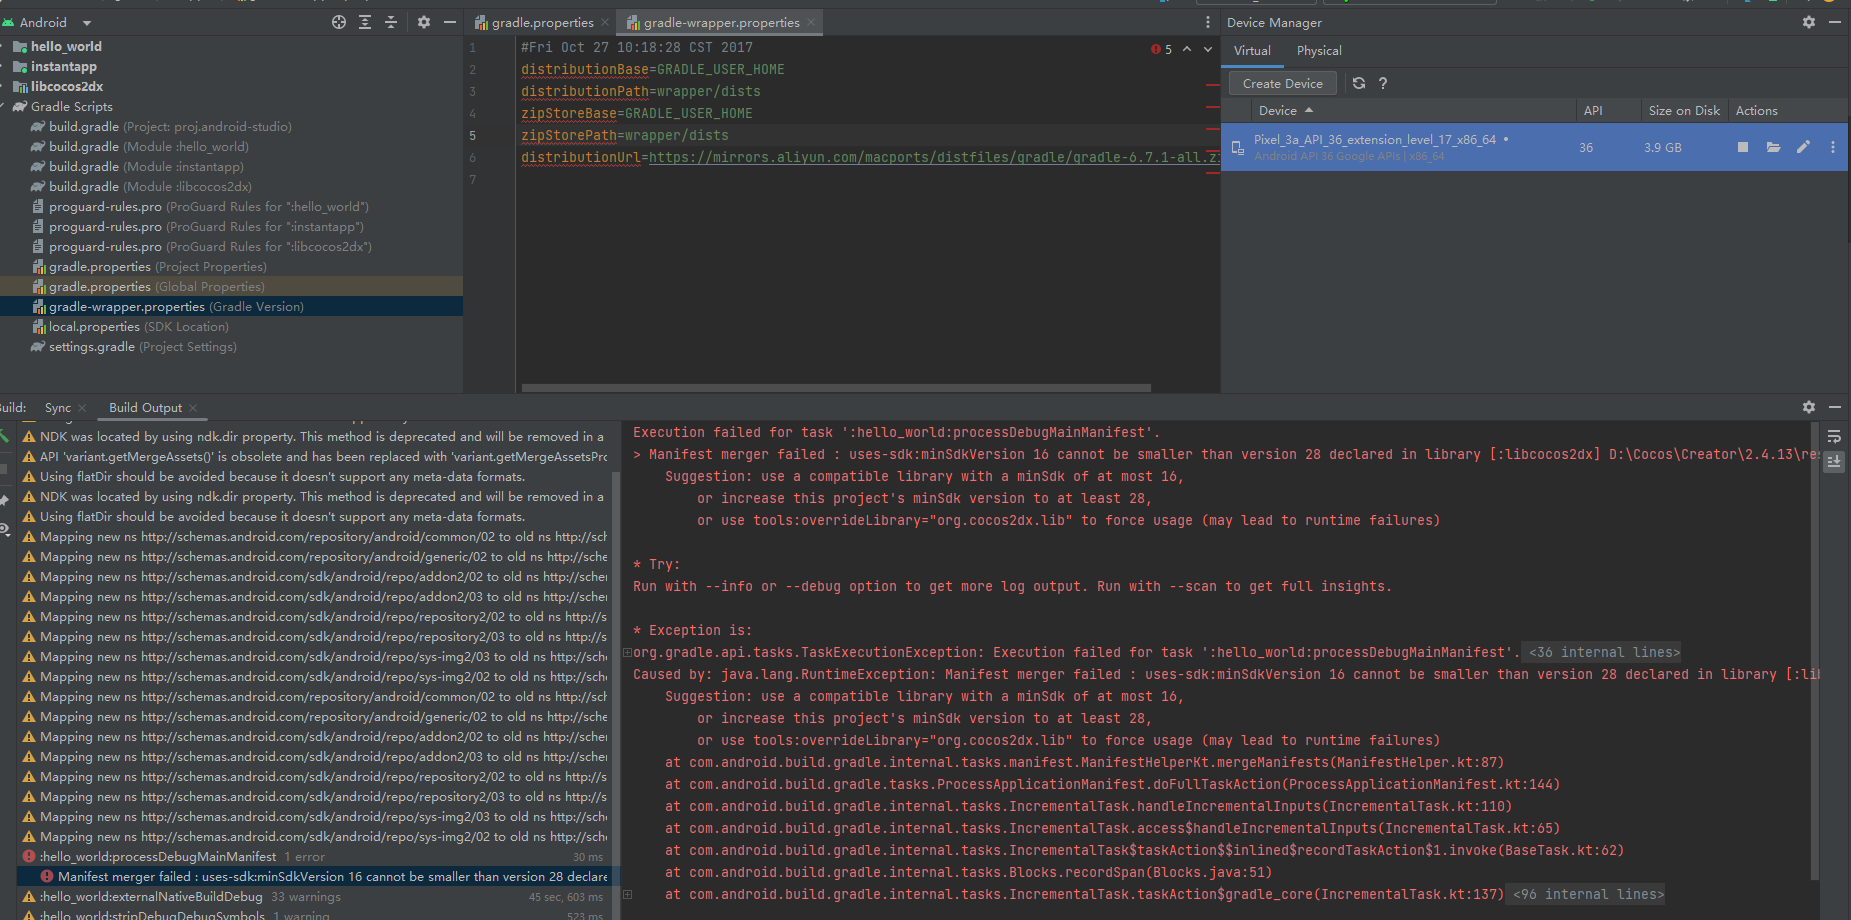Stop the running Pixel_3a virtual device
This screenshot has width=1851, height=920.
click(x=1743, y=147)
